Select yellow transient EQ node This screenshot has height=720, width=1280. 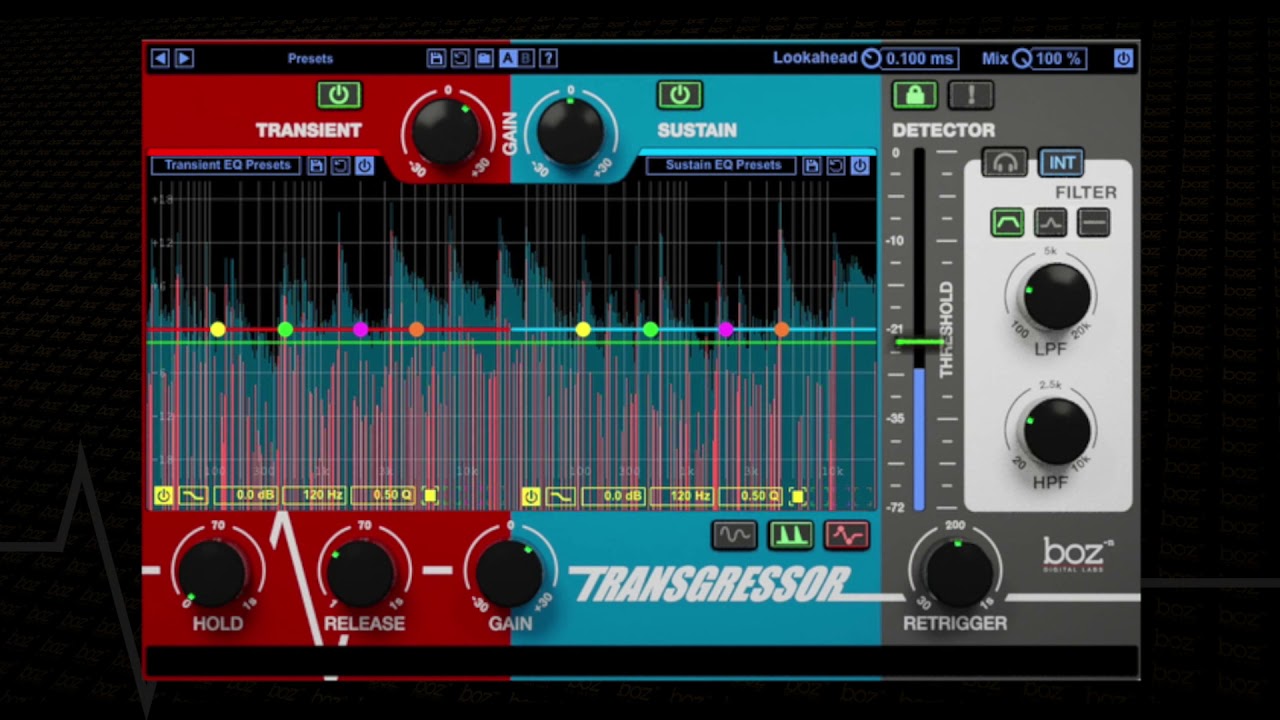pyautogui.click(x=218, y=329)
